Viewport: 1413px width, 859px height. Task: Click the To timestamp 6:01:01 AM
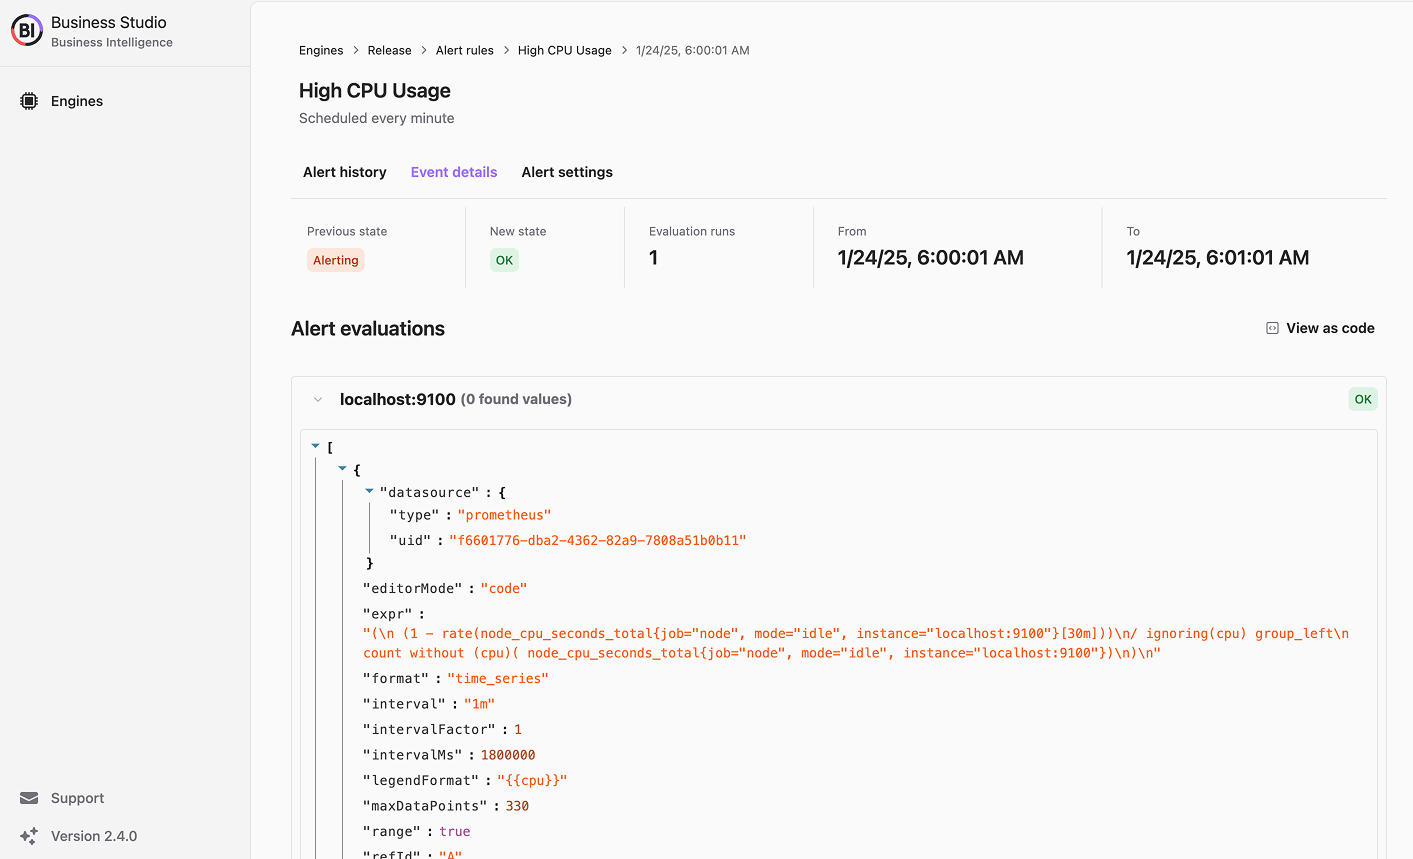pyautogui.click(x=1218, y=258)
